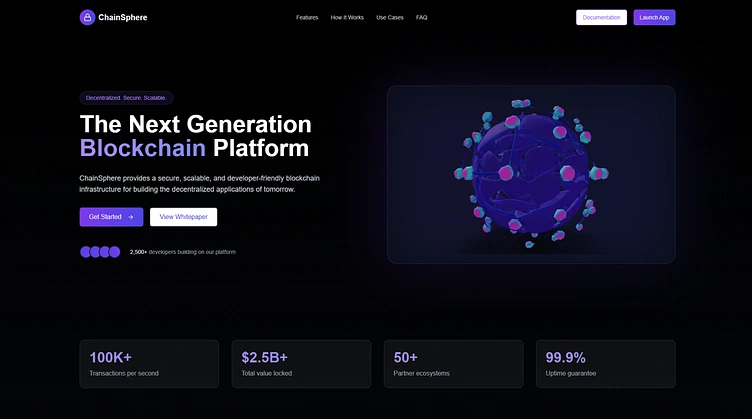Click the blockchain sphere hero image
Image resolution: width=752 pixels, height=419 pixels.
(531, 174)
